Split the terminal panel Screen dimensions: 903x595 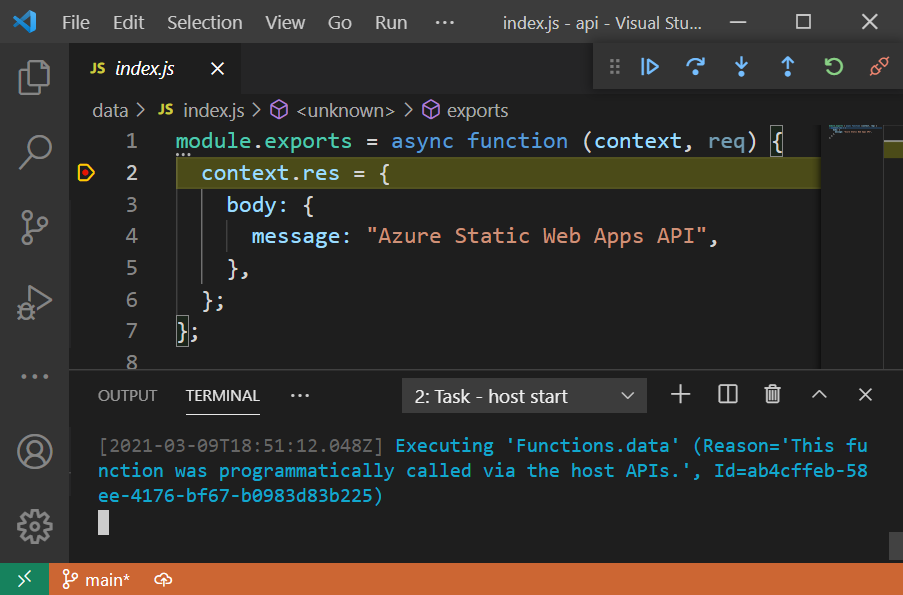coord(726,394)
